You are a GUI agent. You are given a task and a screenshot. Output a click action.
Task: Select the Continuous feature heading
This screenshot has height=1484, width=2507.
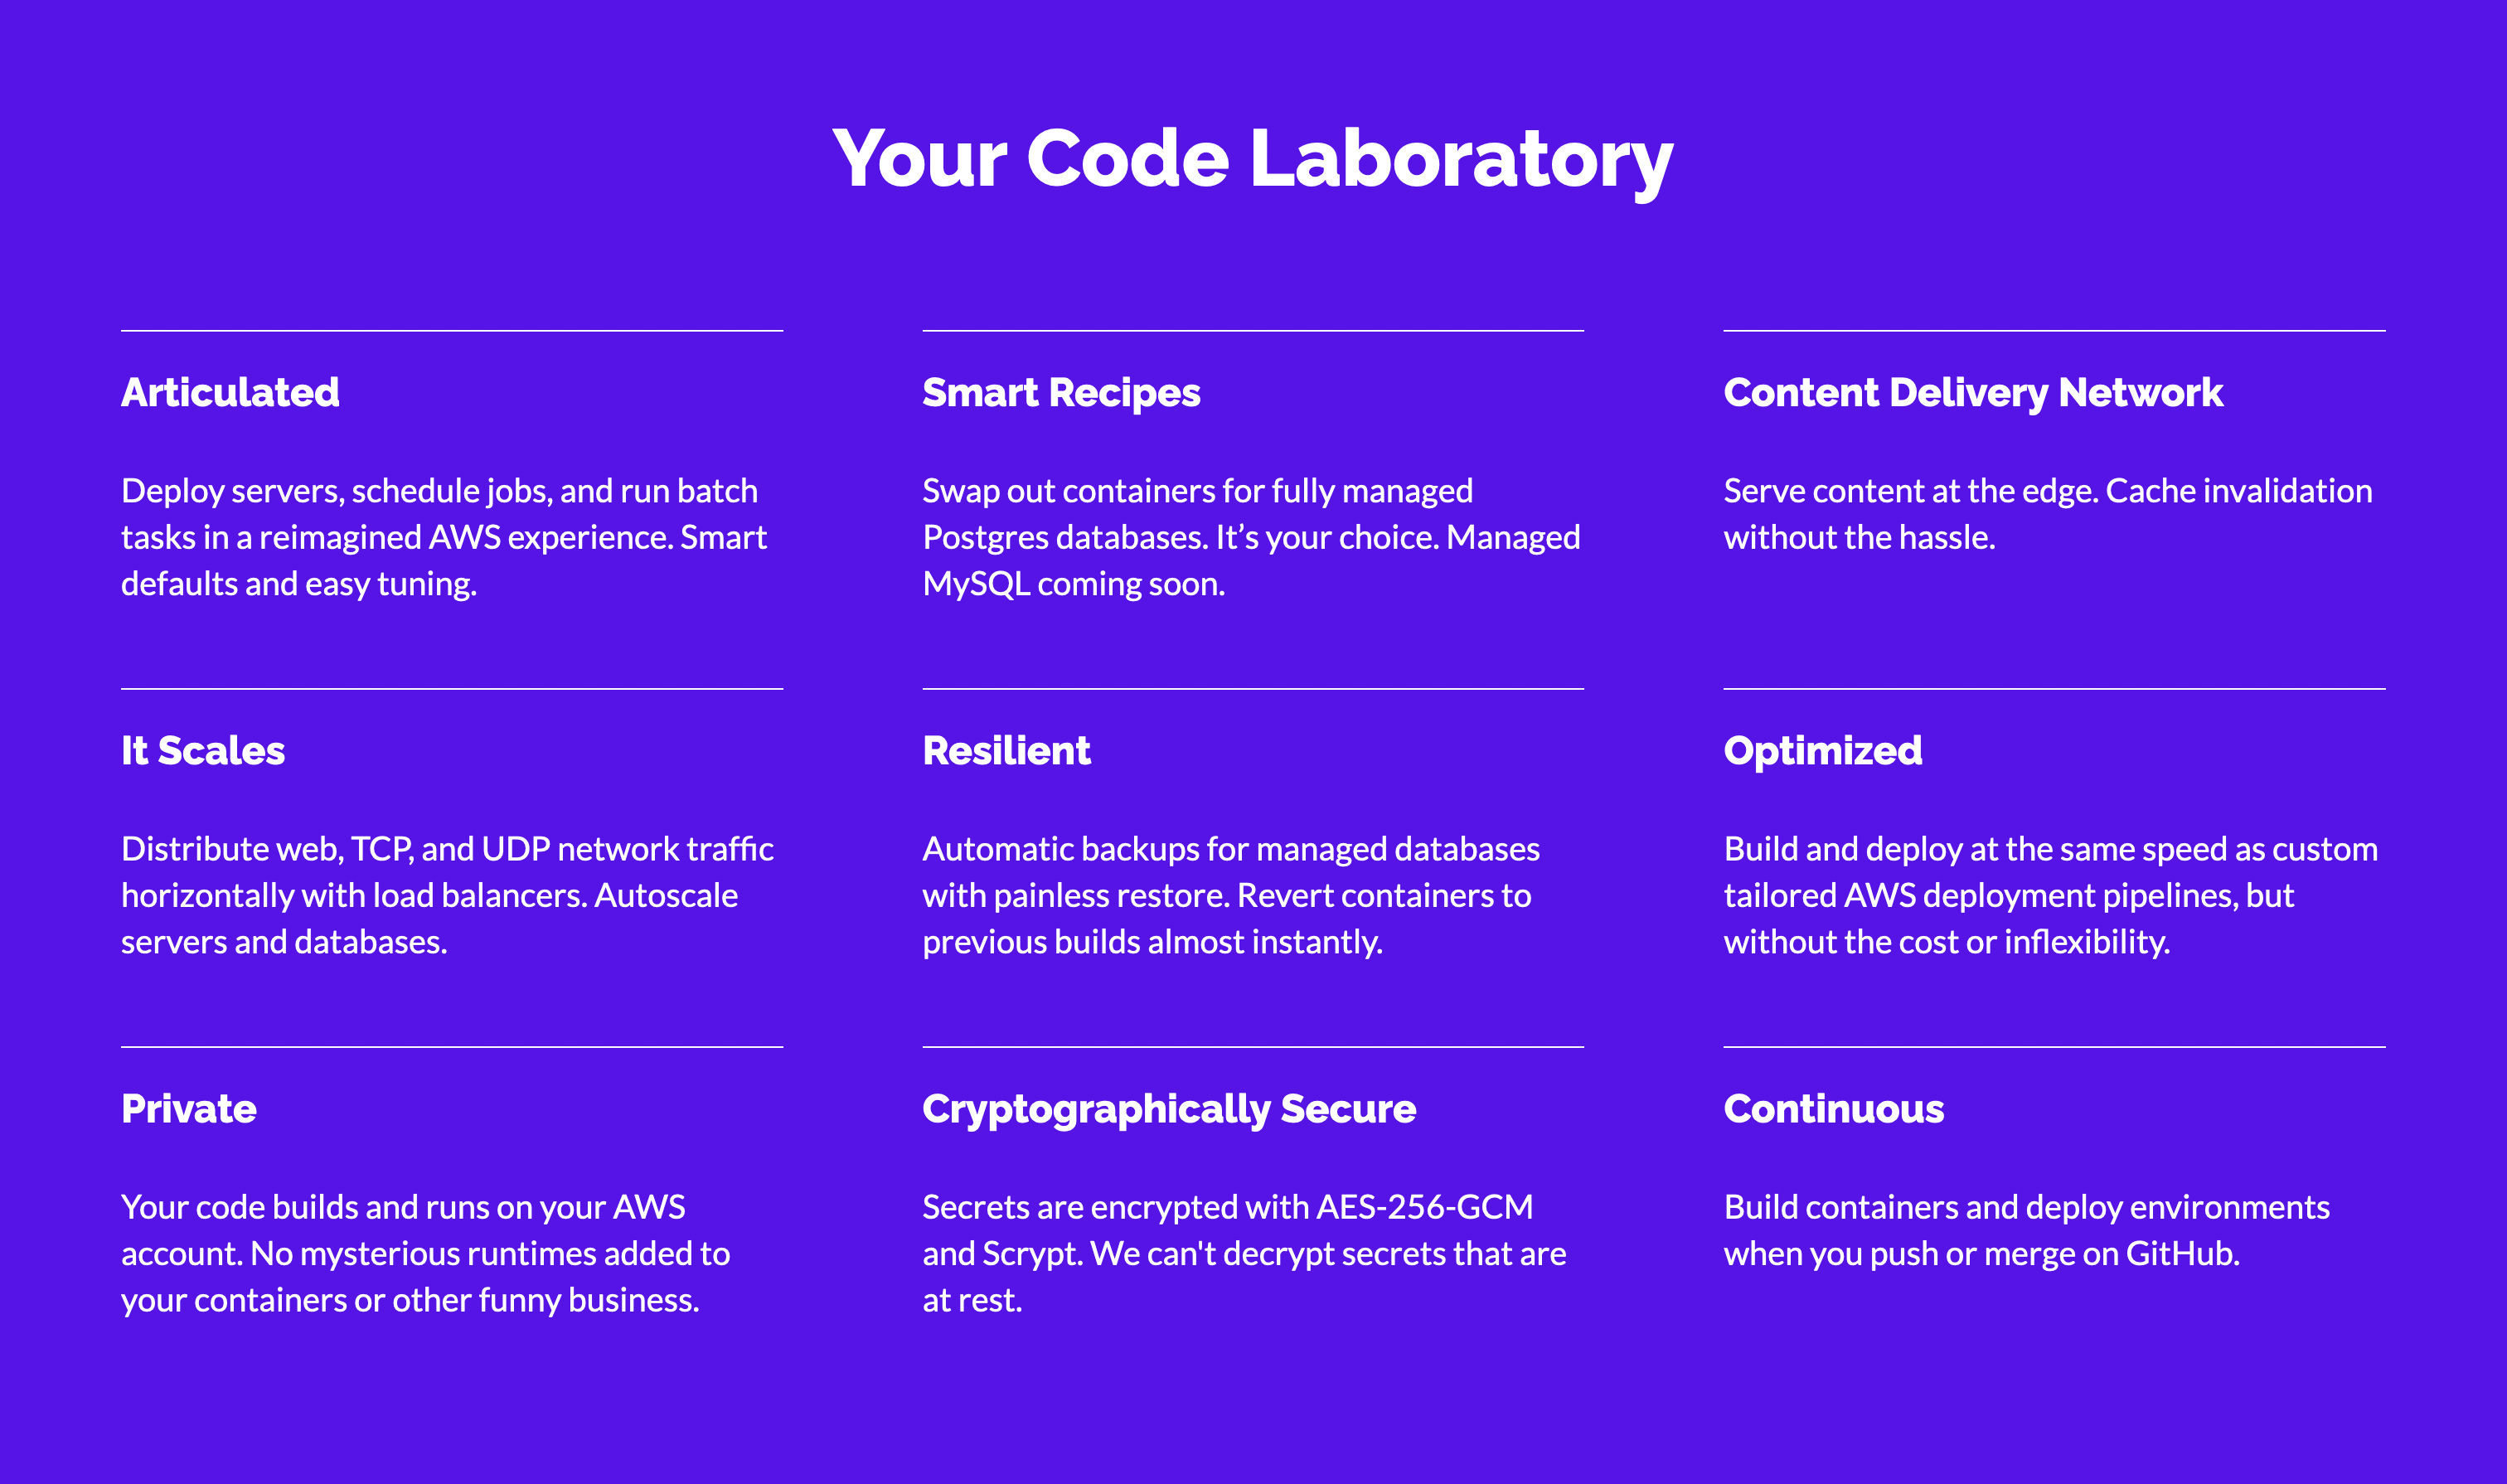point(1834,1108)
